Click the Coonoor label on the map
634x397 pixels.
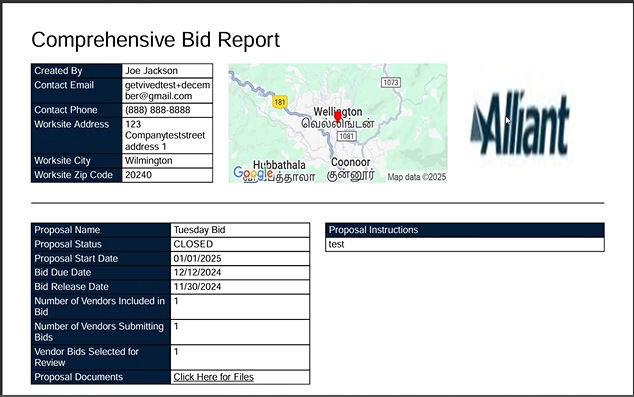pyautogui.click(x=351, y=162)
